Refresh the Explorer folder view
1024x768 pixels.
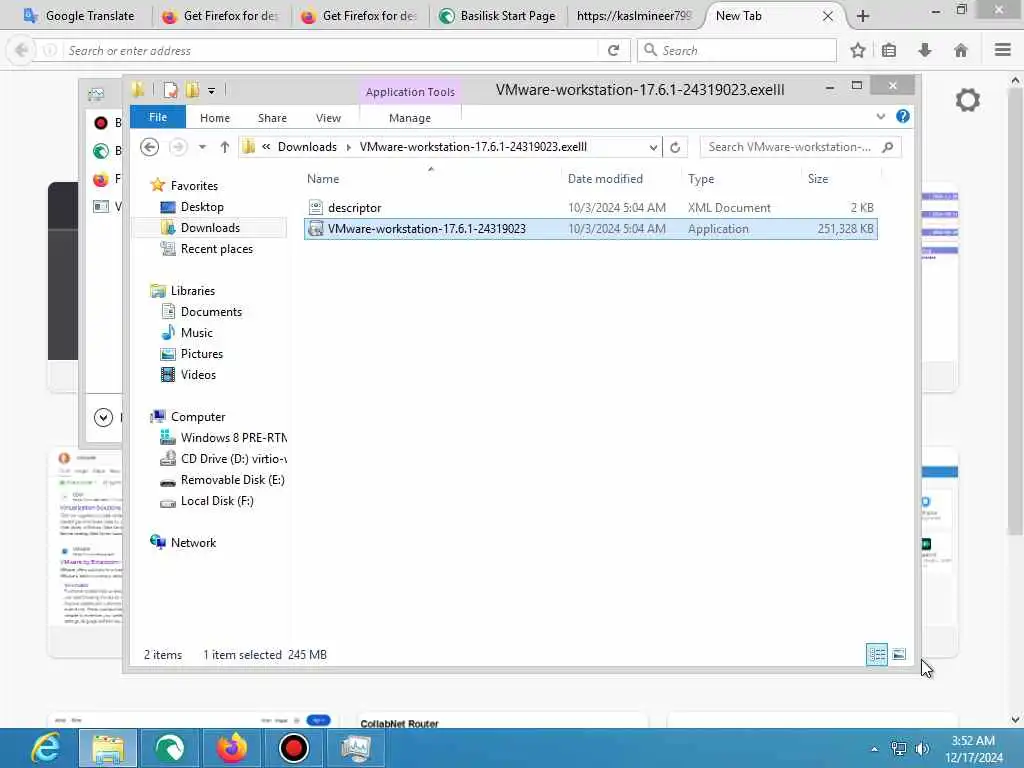click(675, 148)
